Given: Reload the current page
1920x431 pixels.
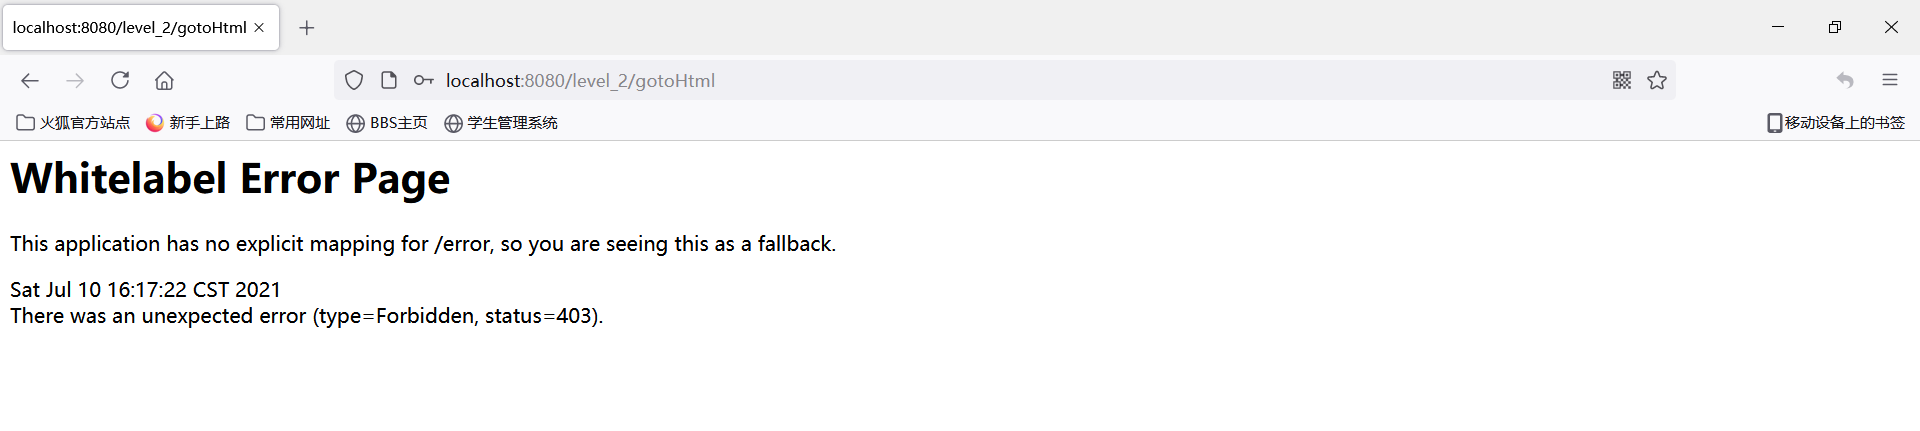Looking at the screenshot, I should tap(120, 80).
